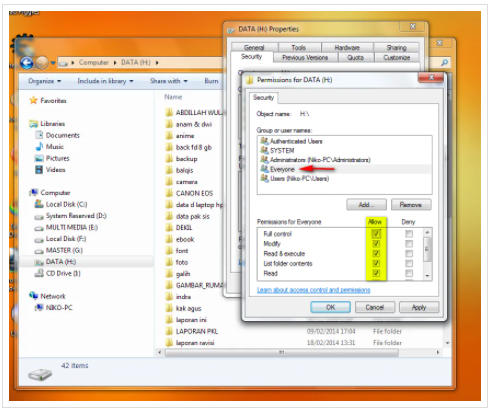Open recent locations dropdown beside navigation arrows
This screenshot has height=412, width=492.
[x=53, y=63]
